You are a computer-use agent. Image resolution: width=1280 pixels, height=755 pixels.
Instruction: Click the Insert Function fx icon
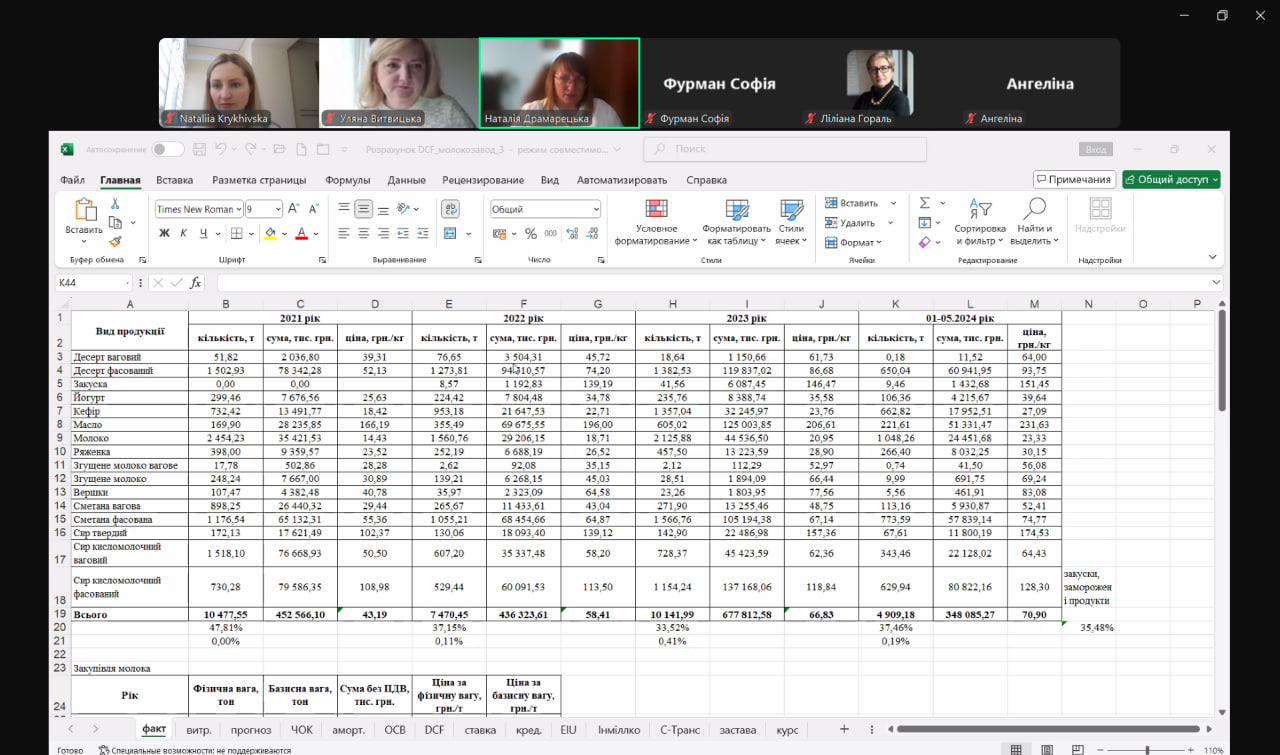(196, 283)
